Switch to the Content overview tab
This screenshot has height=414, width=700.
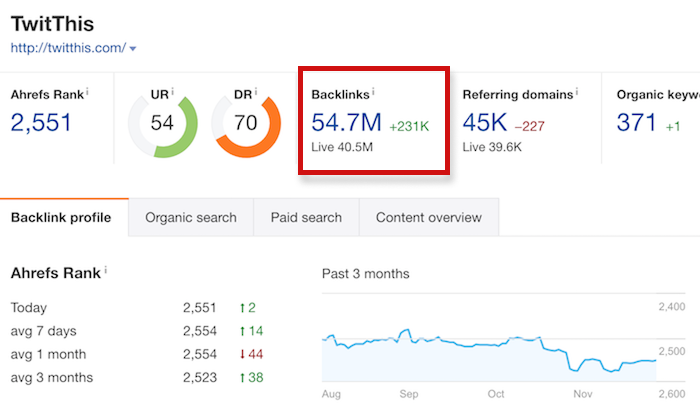click(x=429, y=217)
